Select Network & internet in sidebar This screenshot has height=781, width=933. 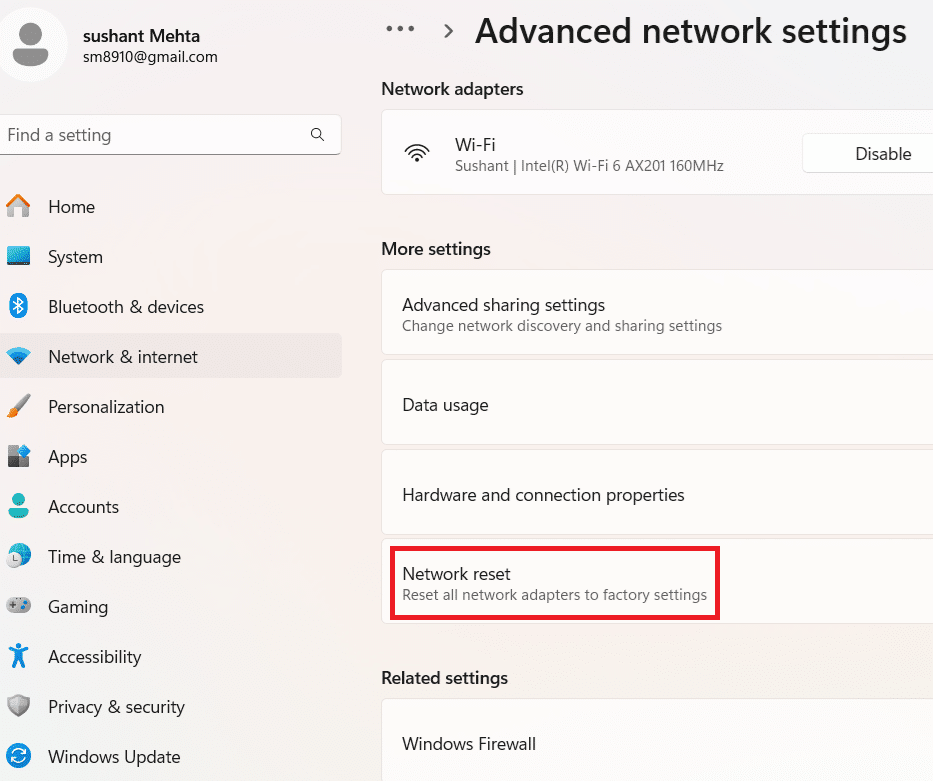122,357
